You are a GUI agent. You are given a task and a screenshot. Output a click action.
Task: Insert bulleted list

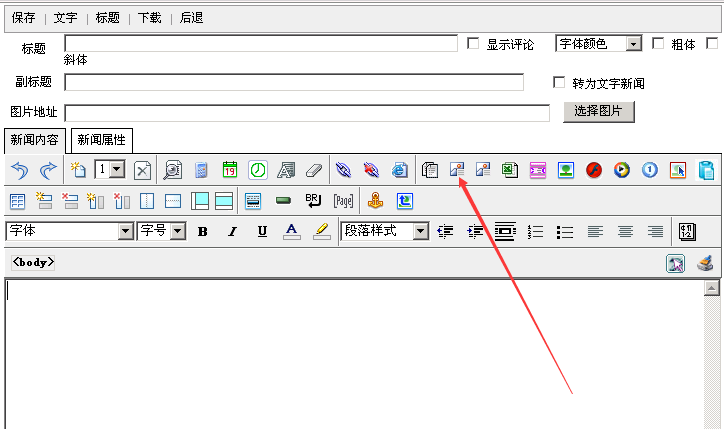click(565, 231)
